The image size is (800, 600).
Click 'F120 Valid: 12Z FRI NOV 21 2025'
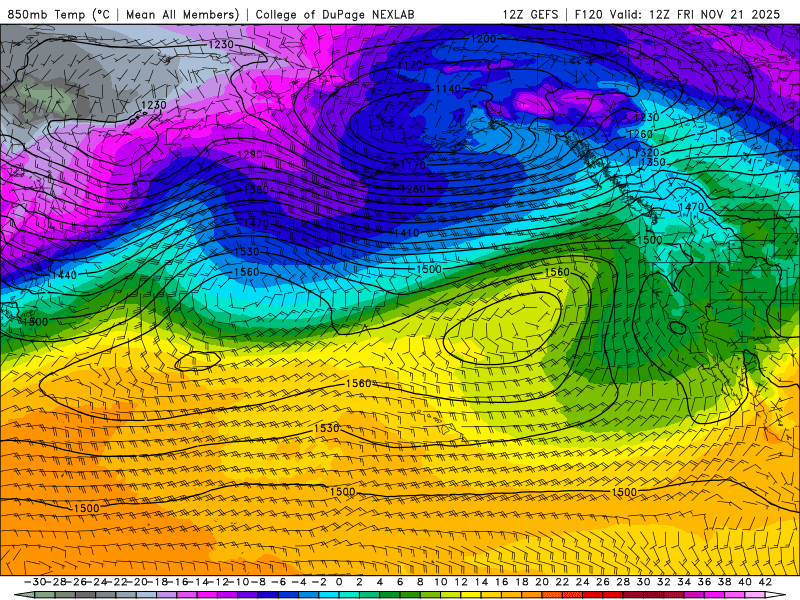tap(678, 15)
